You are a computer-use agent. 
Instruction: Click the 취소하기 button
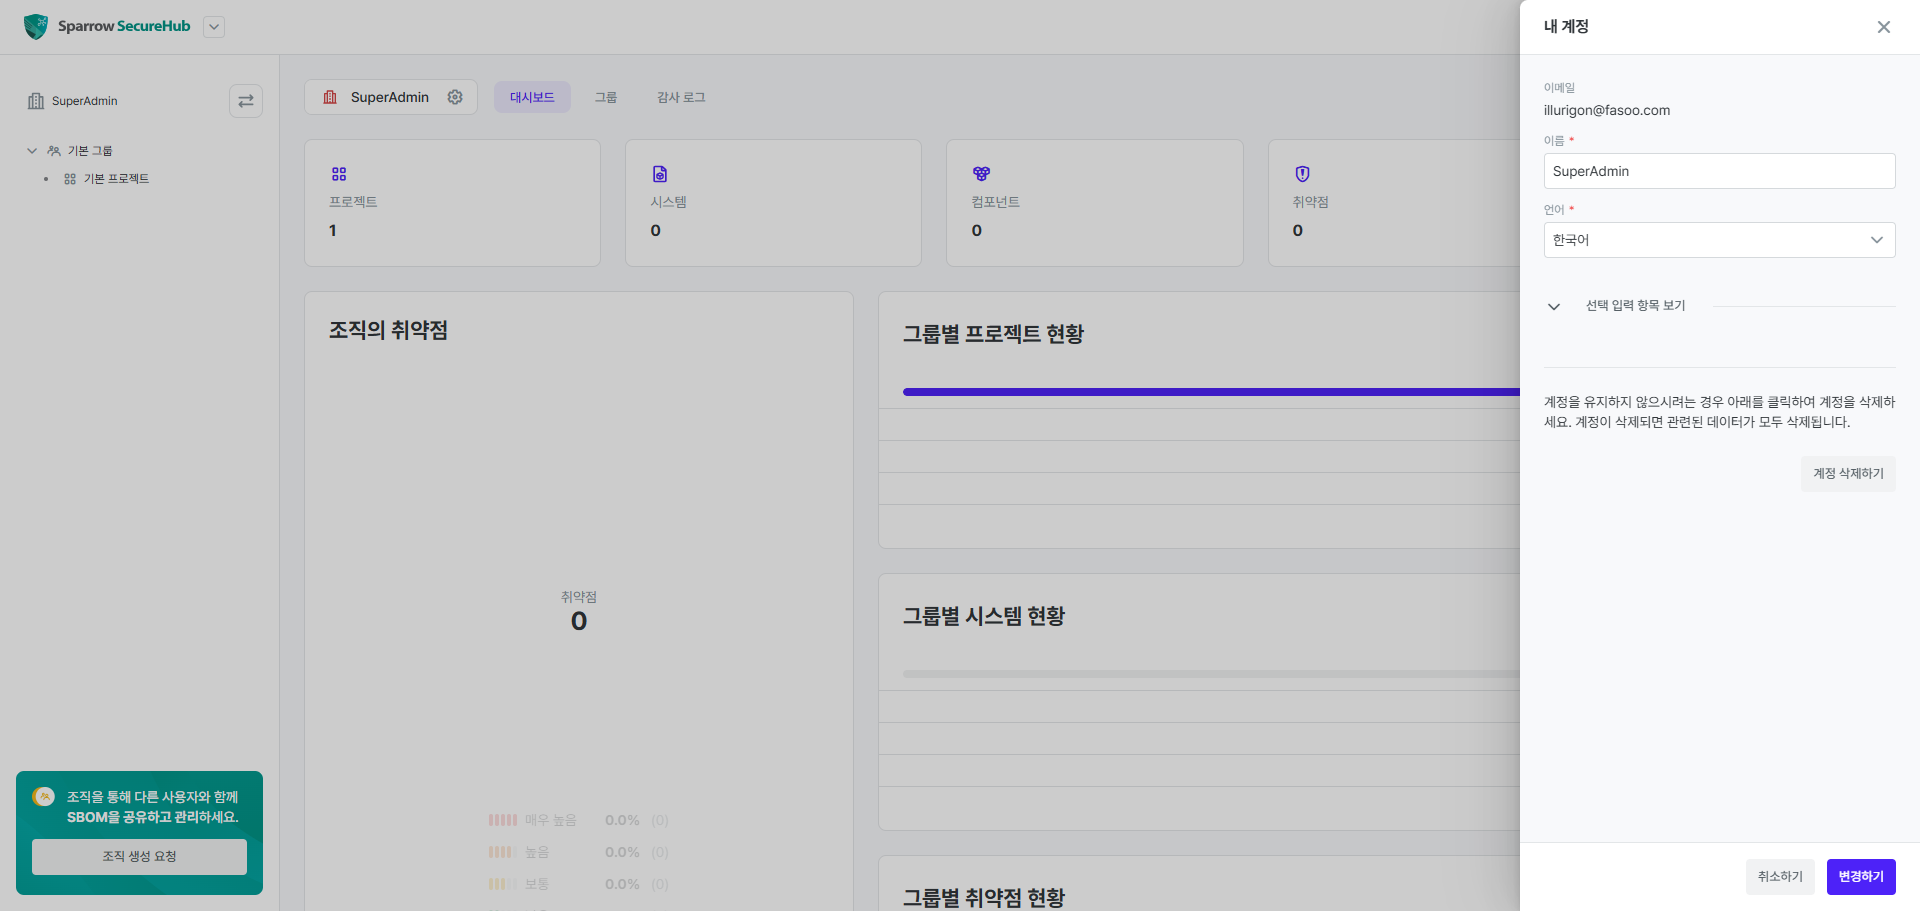[x=1780, y=877]
